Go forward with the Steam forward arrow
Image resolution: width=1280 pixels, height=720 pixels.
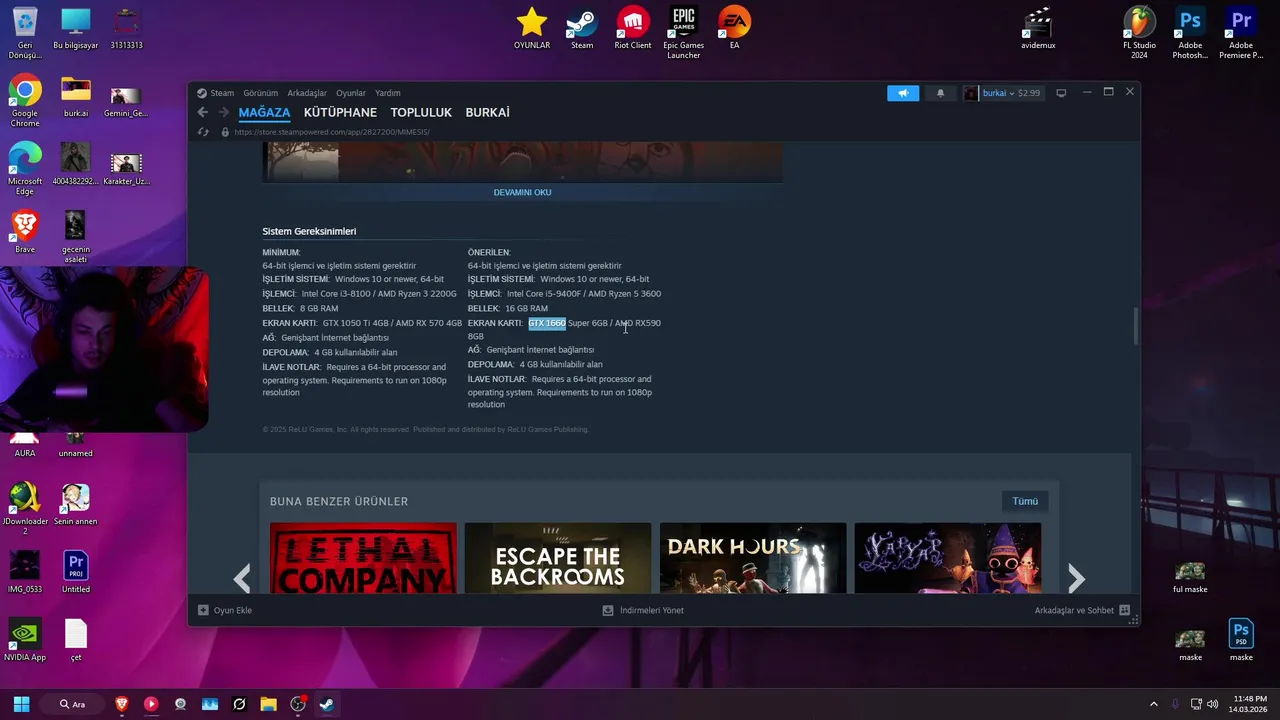tap(223, 113)
